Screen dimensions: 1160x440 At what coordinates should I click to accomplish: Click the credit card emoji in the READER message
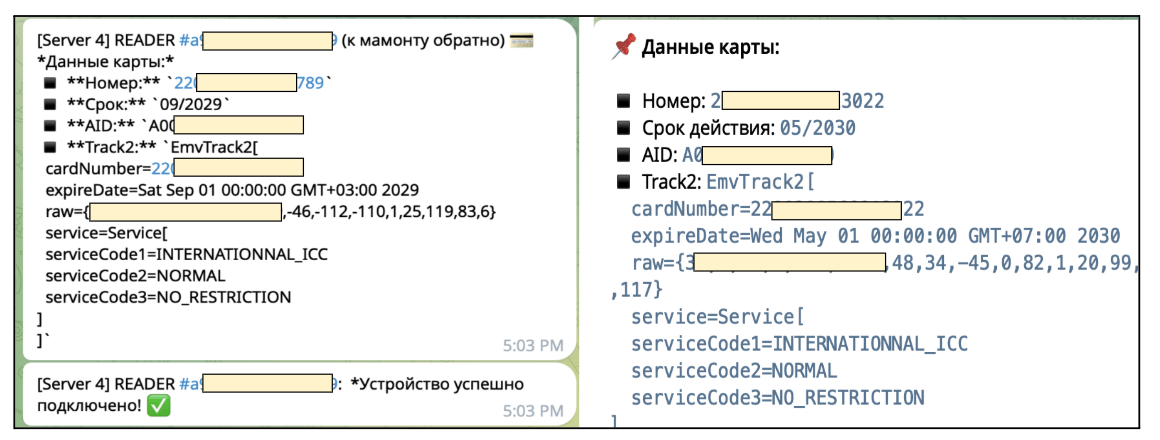[519, 42]
